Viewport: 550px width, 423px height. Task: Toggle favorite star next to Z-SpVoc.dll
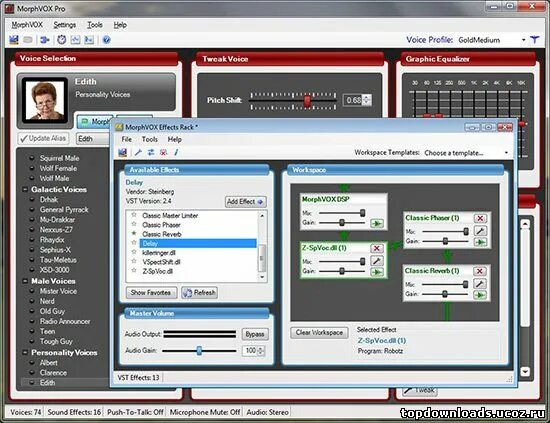(x=134, y=270)
